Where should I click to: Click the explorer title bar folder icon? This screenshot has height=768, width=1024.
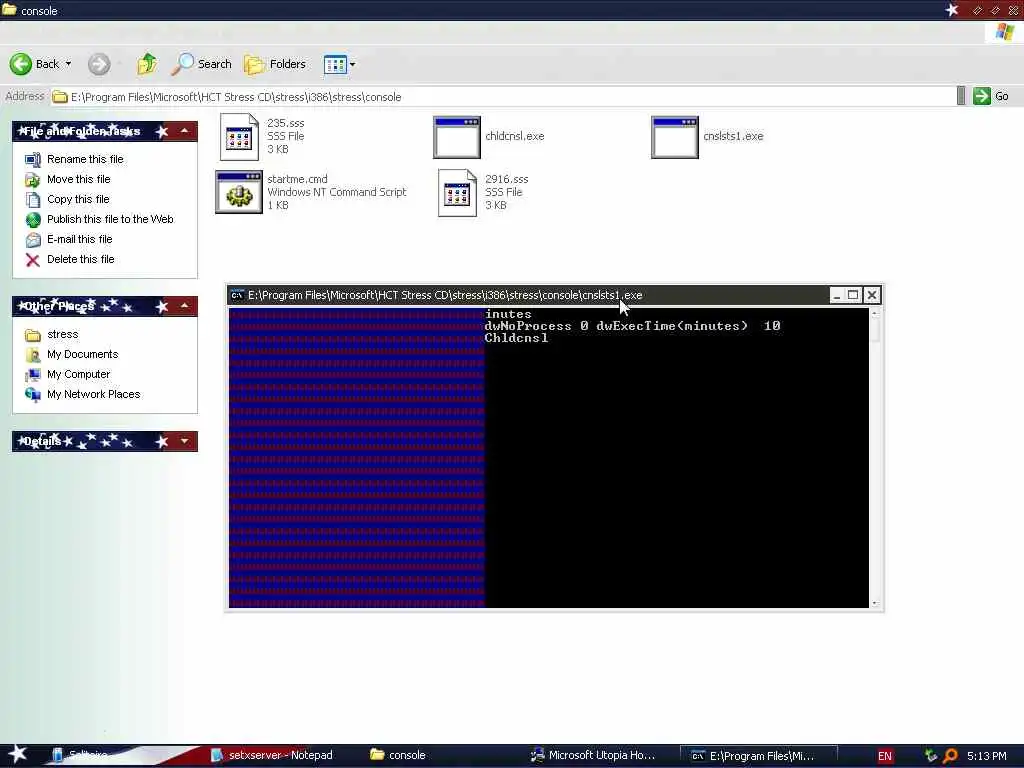click(x=9, y=10)
